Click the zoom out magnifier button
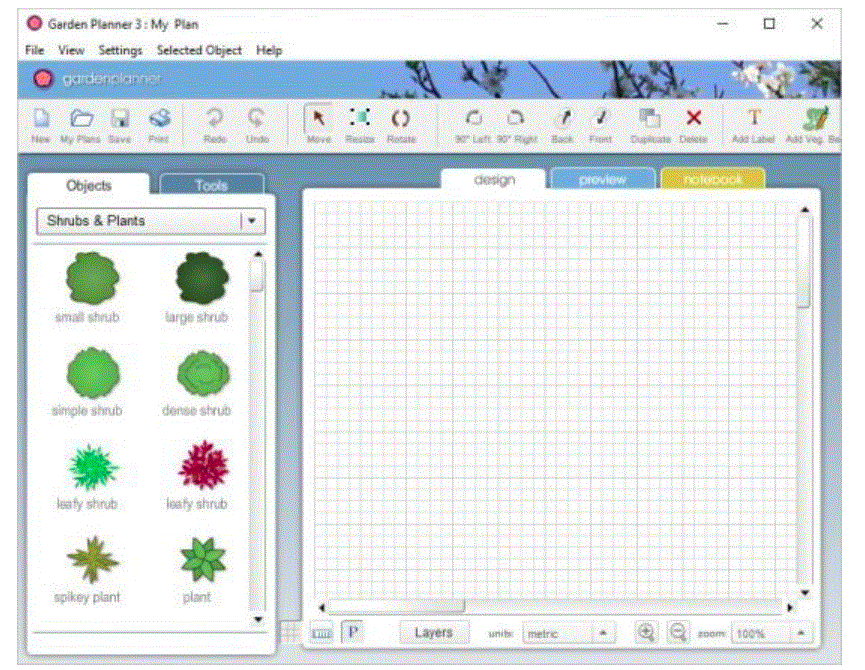 tap(679, 632)
